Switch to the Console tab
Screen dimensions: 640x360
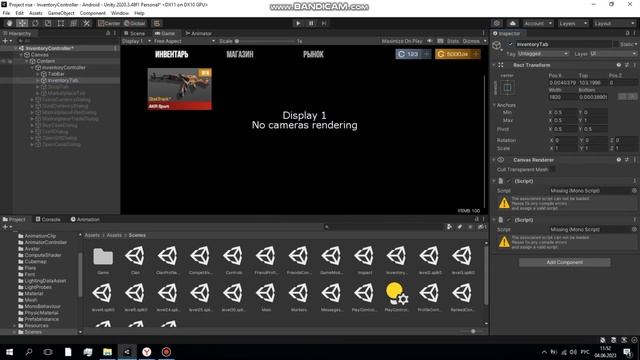[x=48, y=220]
